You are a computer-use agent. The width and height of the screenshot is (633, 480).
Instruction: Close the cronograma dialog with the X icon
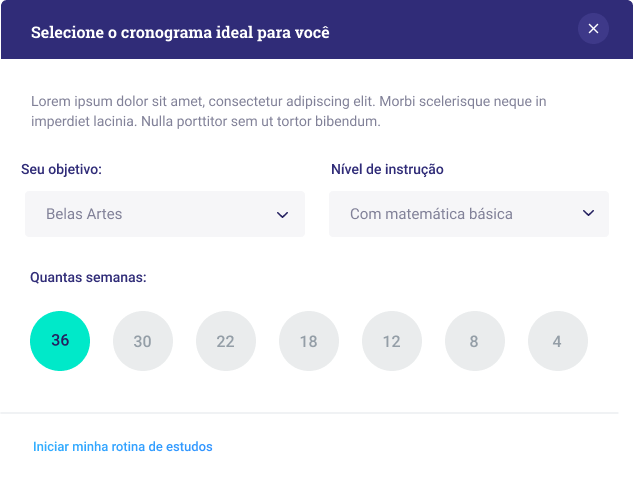click(593, 29)
